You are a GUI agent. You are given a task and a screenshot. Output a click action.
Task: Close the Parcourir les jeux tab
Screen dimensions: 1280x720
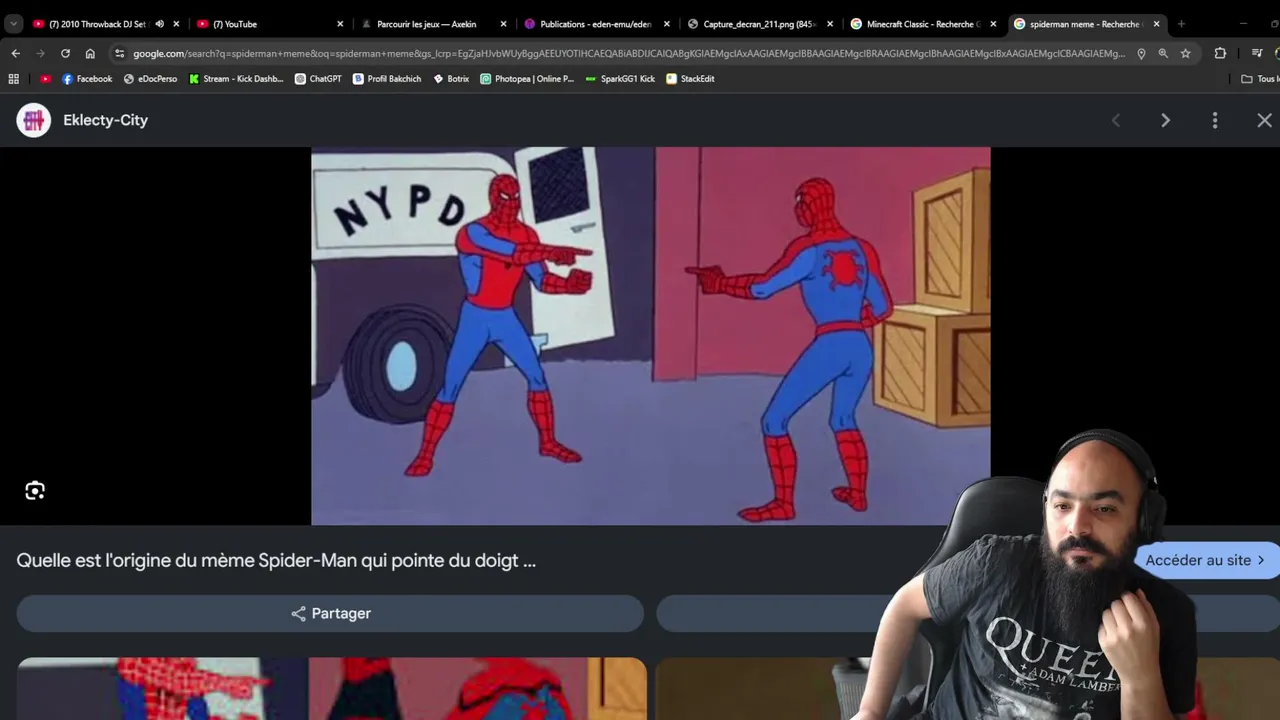(503, 24)
